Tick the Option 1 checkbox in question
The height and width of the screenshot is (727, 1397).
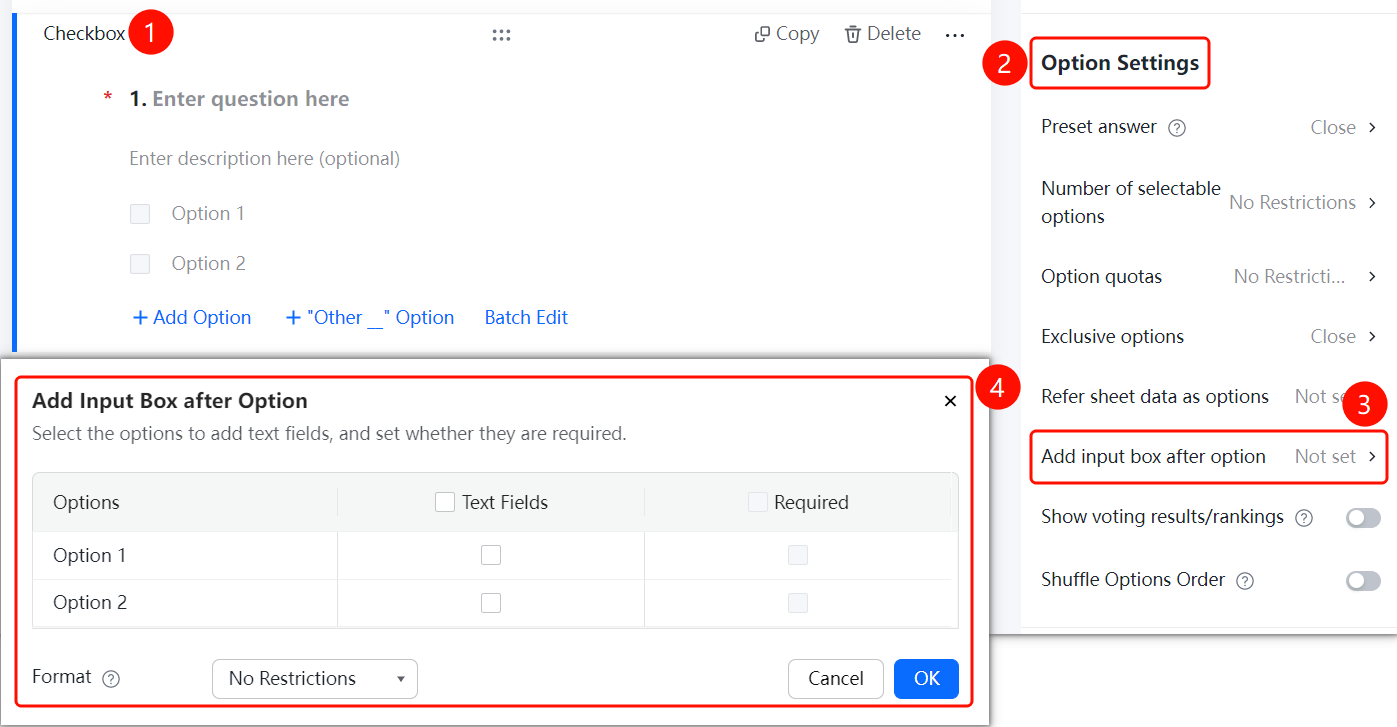(x=140, y=214)
